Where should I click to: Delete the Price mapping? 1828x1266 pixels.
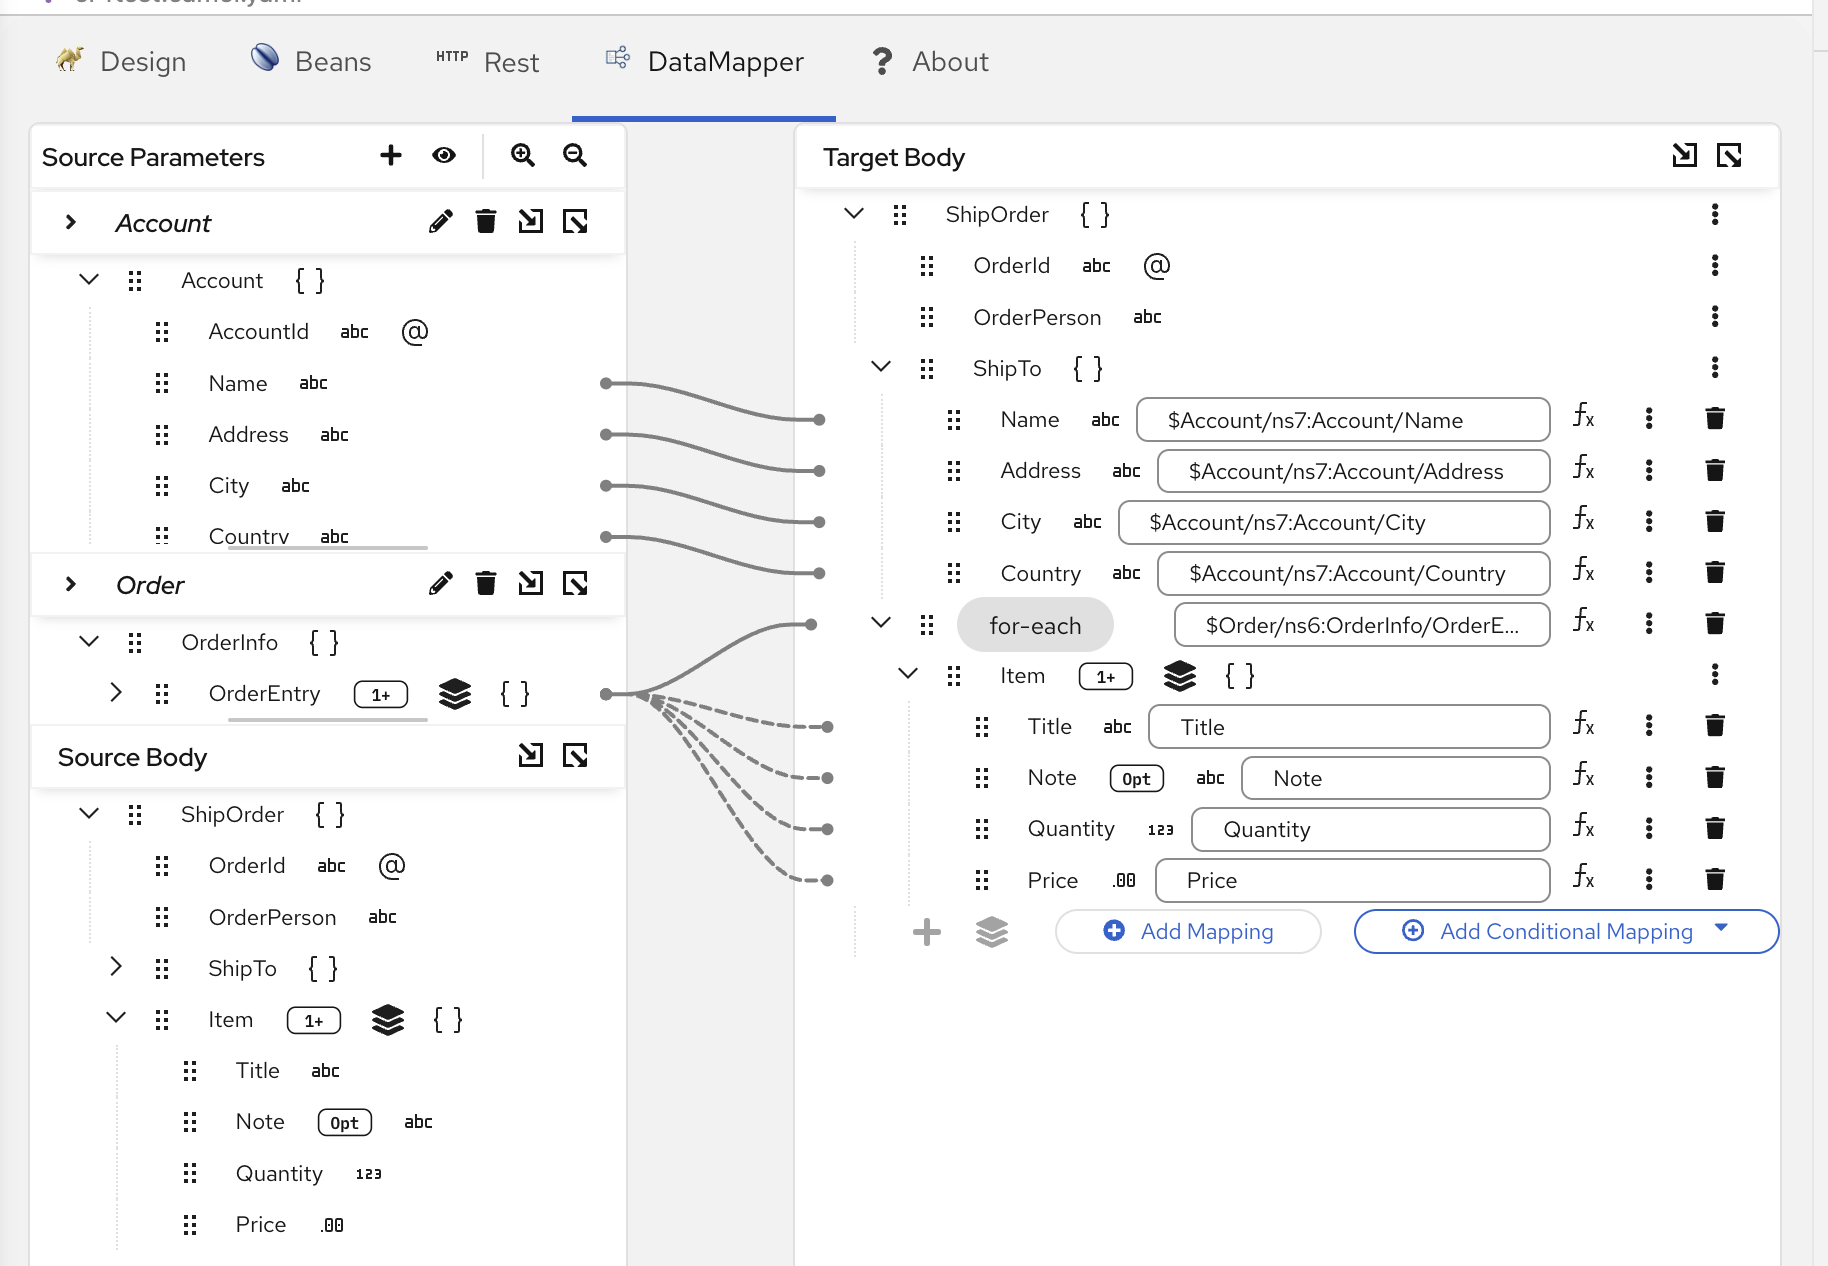(x=1715, y=879)
